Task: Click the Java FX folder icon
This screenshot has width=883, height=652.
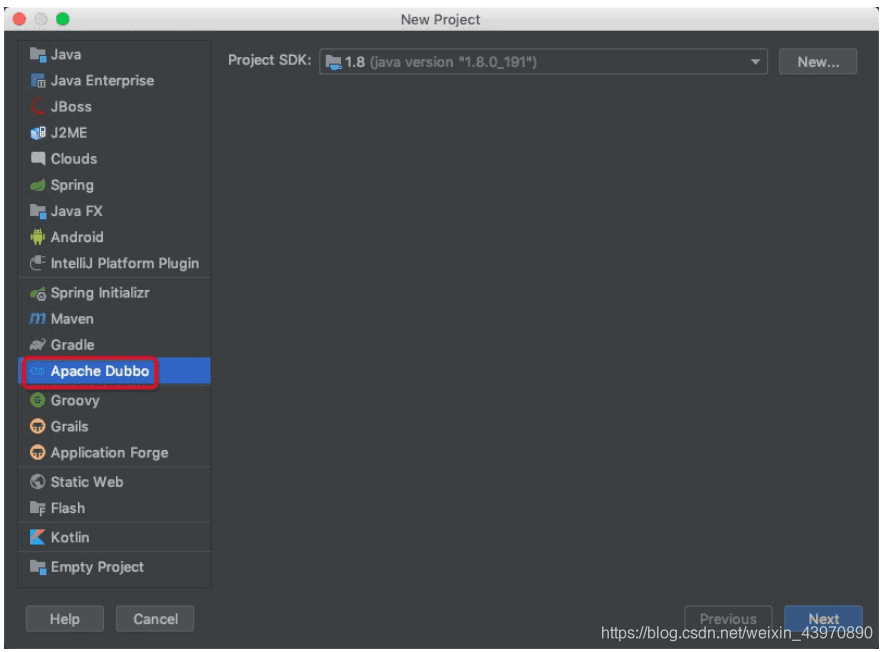Action: click(x=38, y=211)
